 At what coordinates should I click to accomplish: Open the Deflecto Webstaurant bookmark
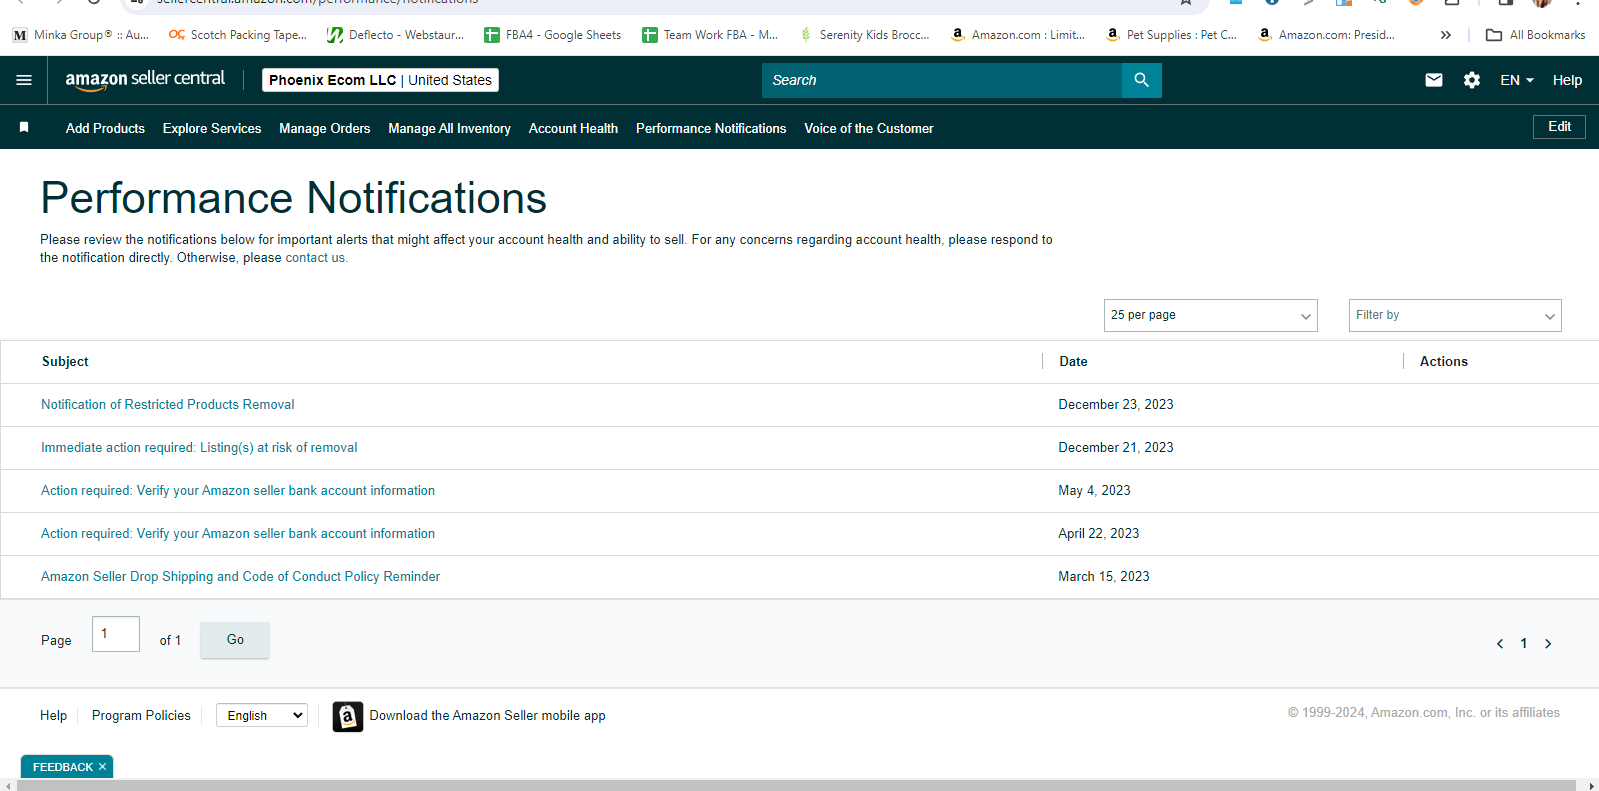click(x=396, y=35)
